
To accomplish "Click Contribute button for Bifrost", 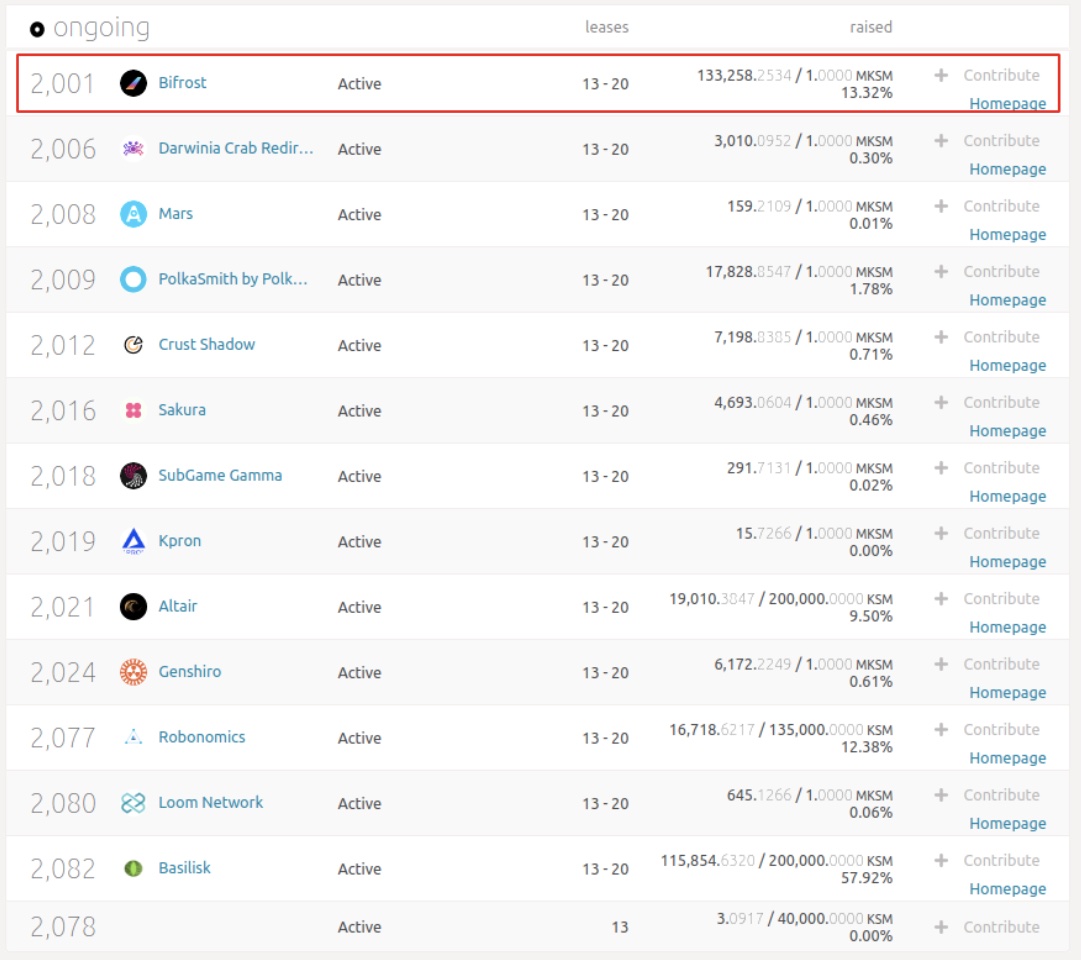I will (x=987, y=75).
